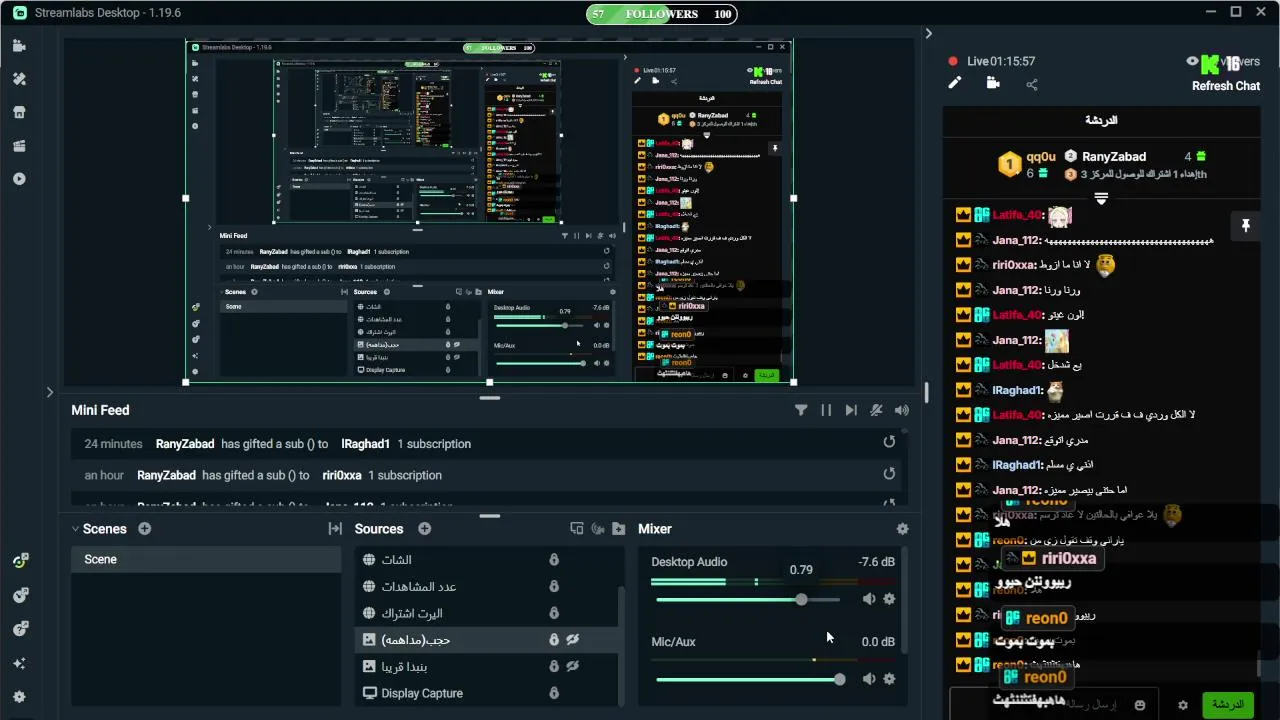Open the Highlighter play icon in sidebar
The height and width of the screenshot is (720, 1280).
[19, 179]
